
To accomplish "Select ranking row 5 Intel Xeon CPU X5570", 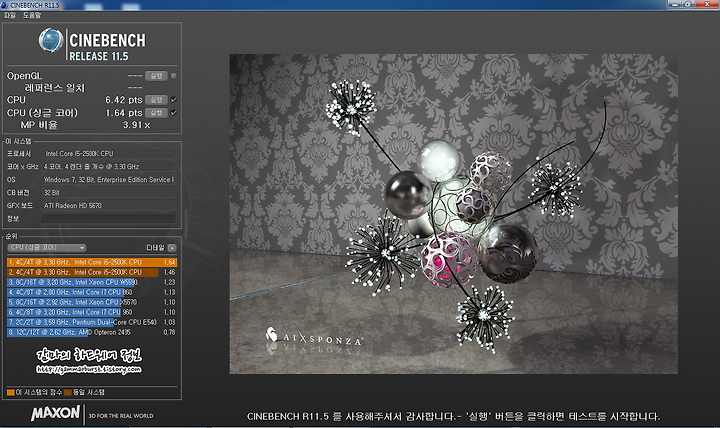I will 92,302.
